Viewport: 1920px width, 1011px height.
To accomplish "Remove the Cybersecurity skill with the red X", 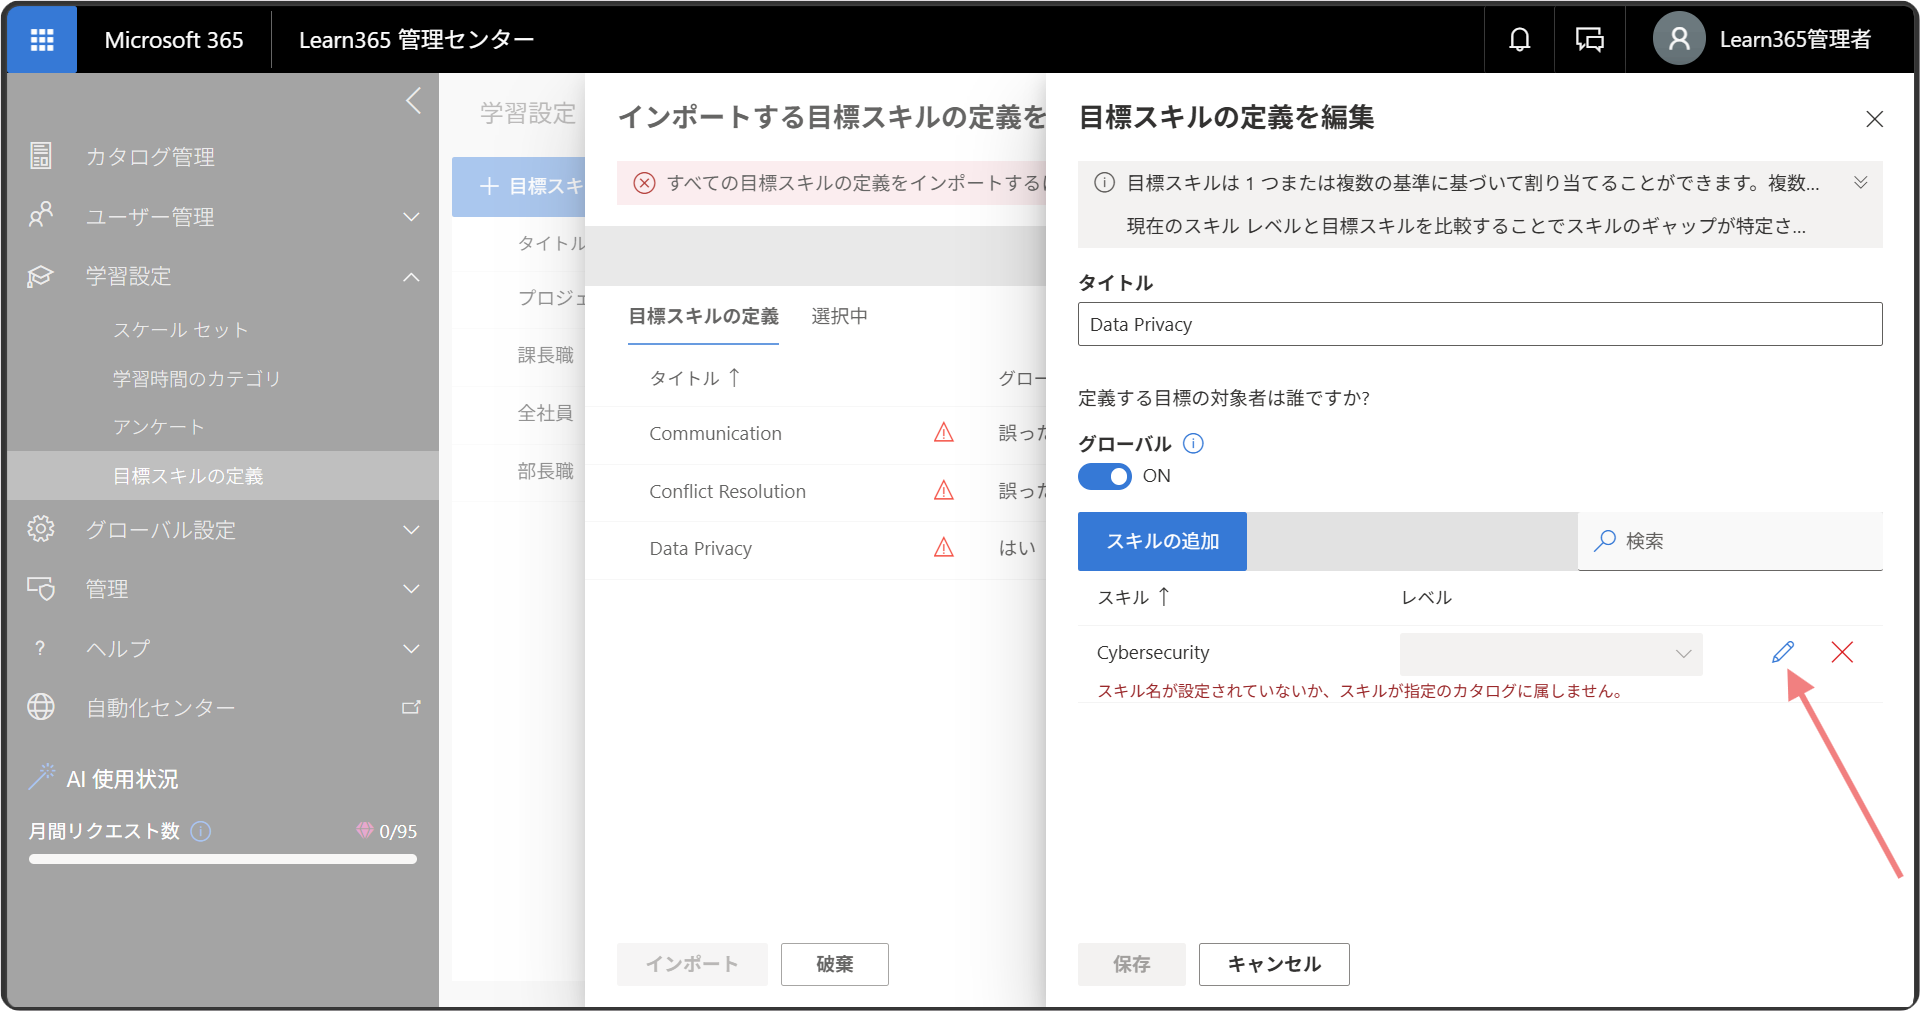I will 1842,652.
